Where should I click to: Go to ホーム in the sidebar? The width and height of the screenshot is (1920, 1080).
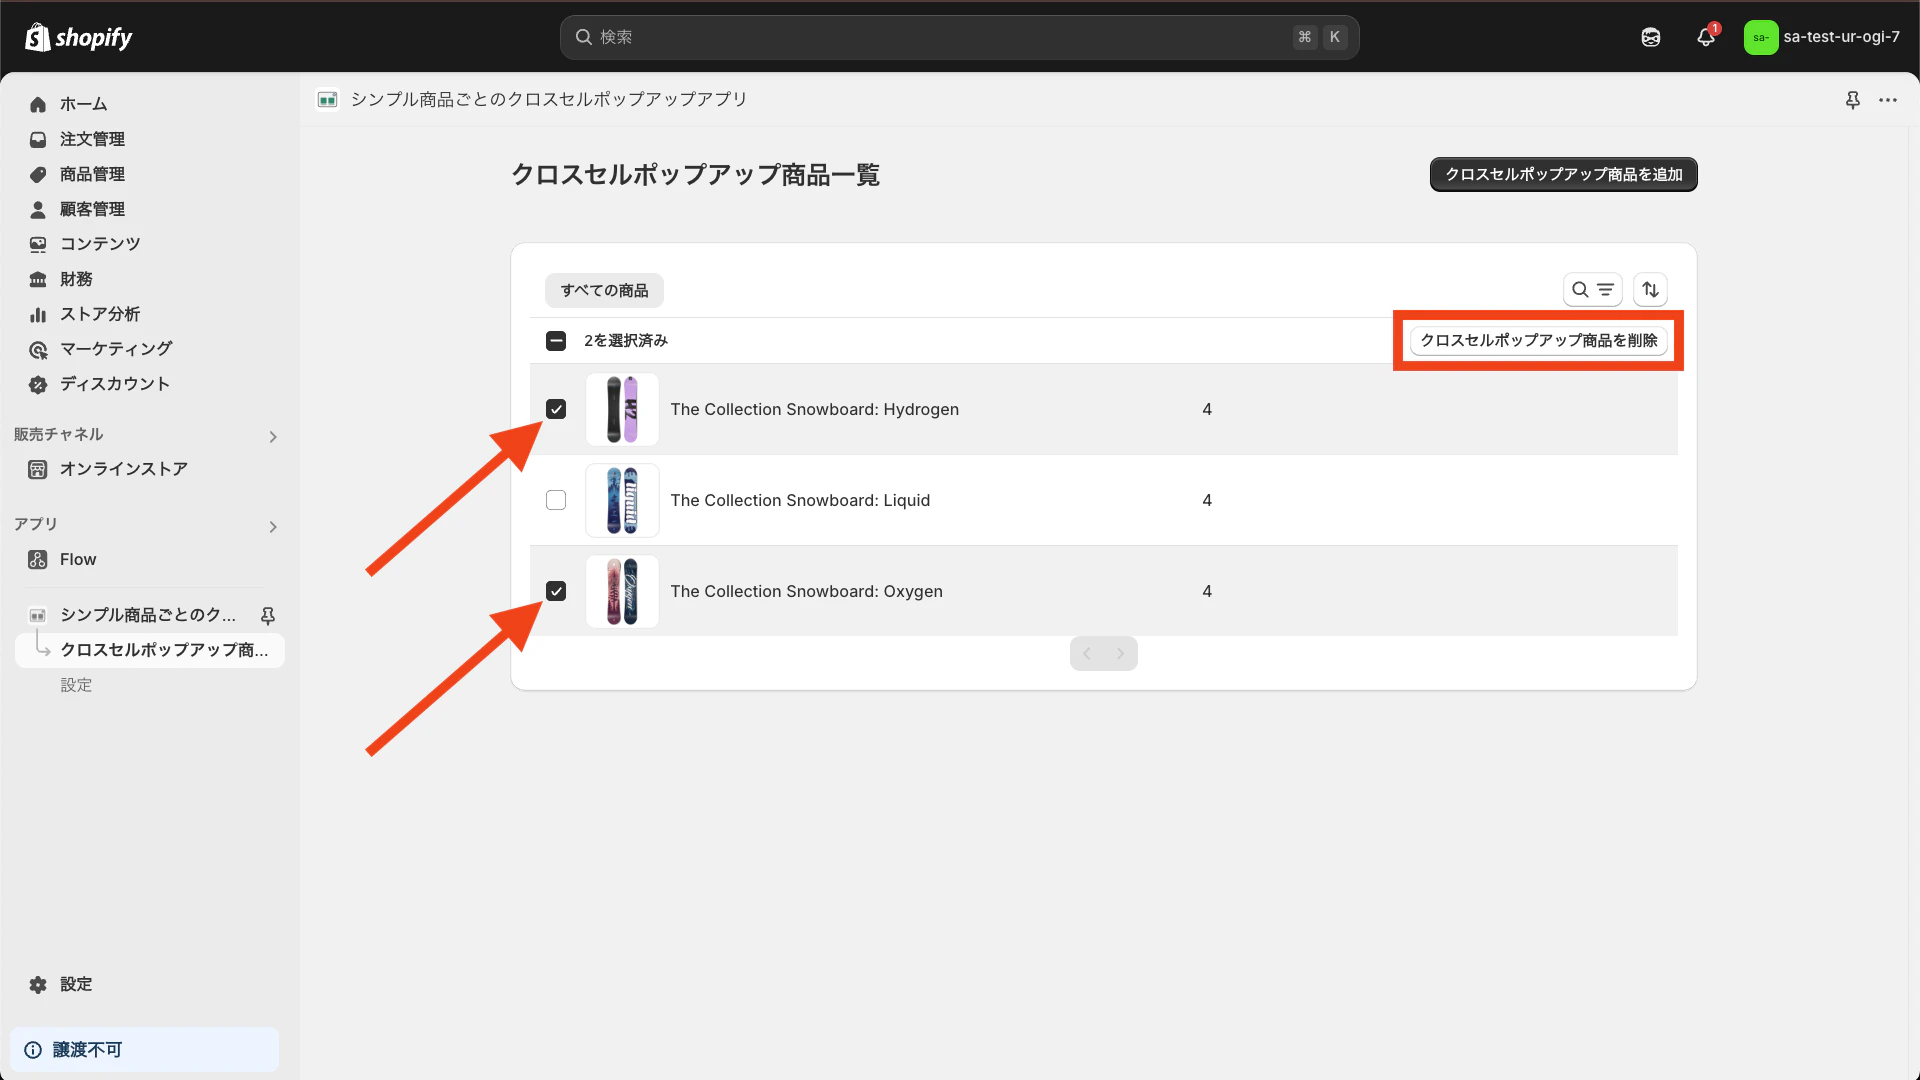coord(83,104)
